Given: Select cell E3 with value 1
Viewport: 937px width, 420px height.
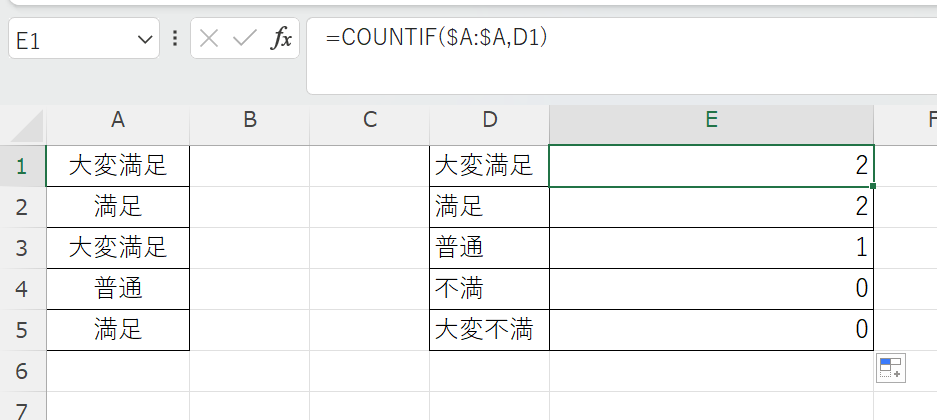Looking at the screenshot, I should point(711,248).
